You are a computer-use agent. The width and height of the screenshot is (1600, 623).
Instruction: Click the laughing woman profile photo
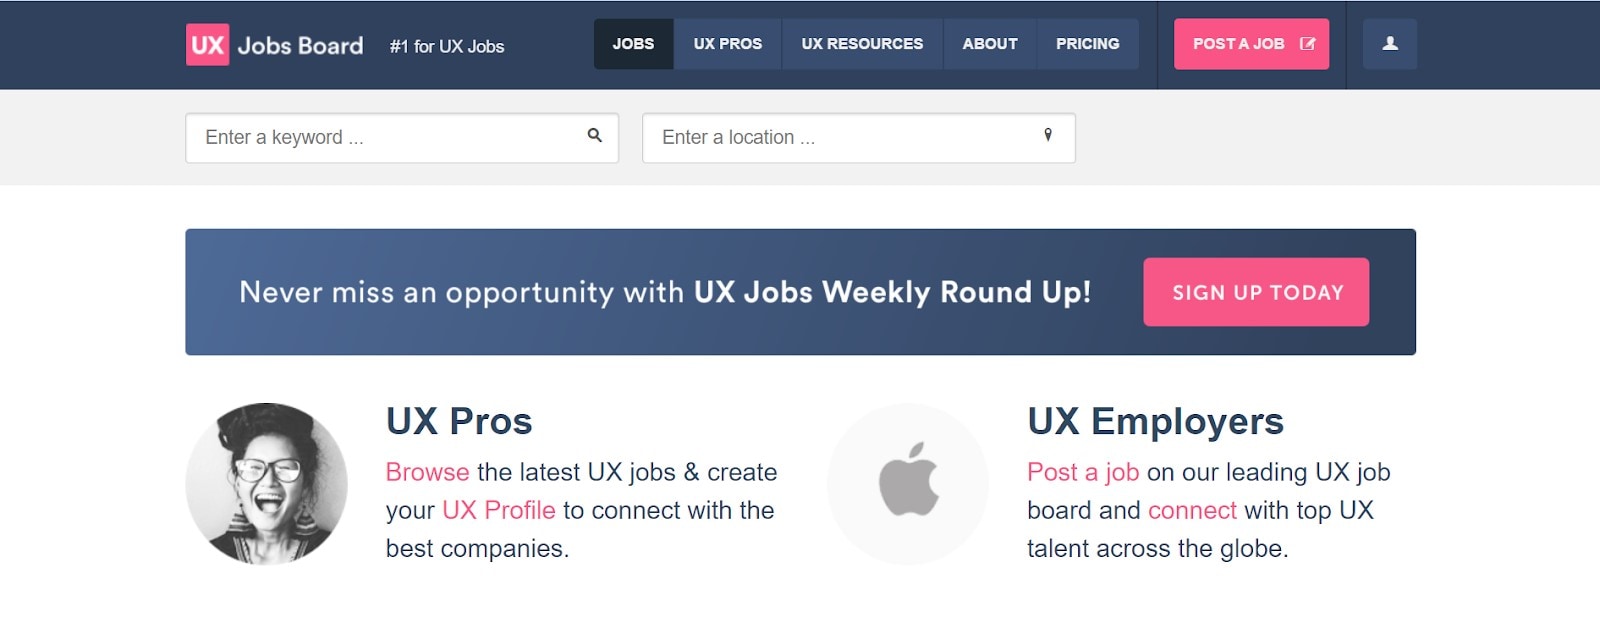point(267,483)
